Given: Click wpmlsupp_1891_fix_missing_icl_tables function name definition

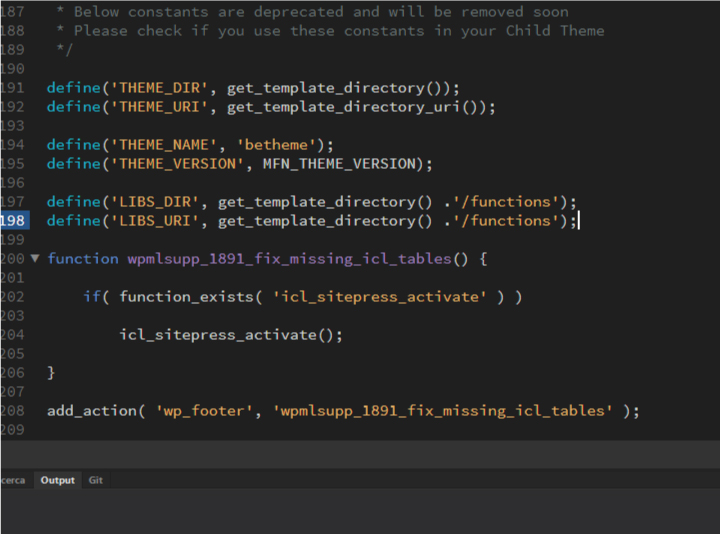Looking at the screenshot, I should [x=289, y=259].
